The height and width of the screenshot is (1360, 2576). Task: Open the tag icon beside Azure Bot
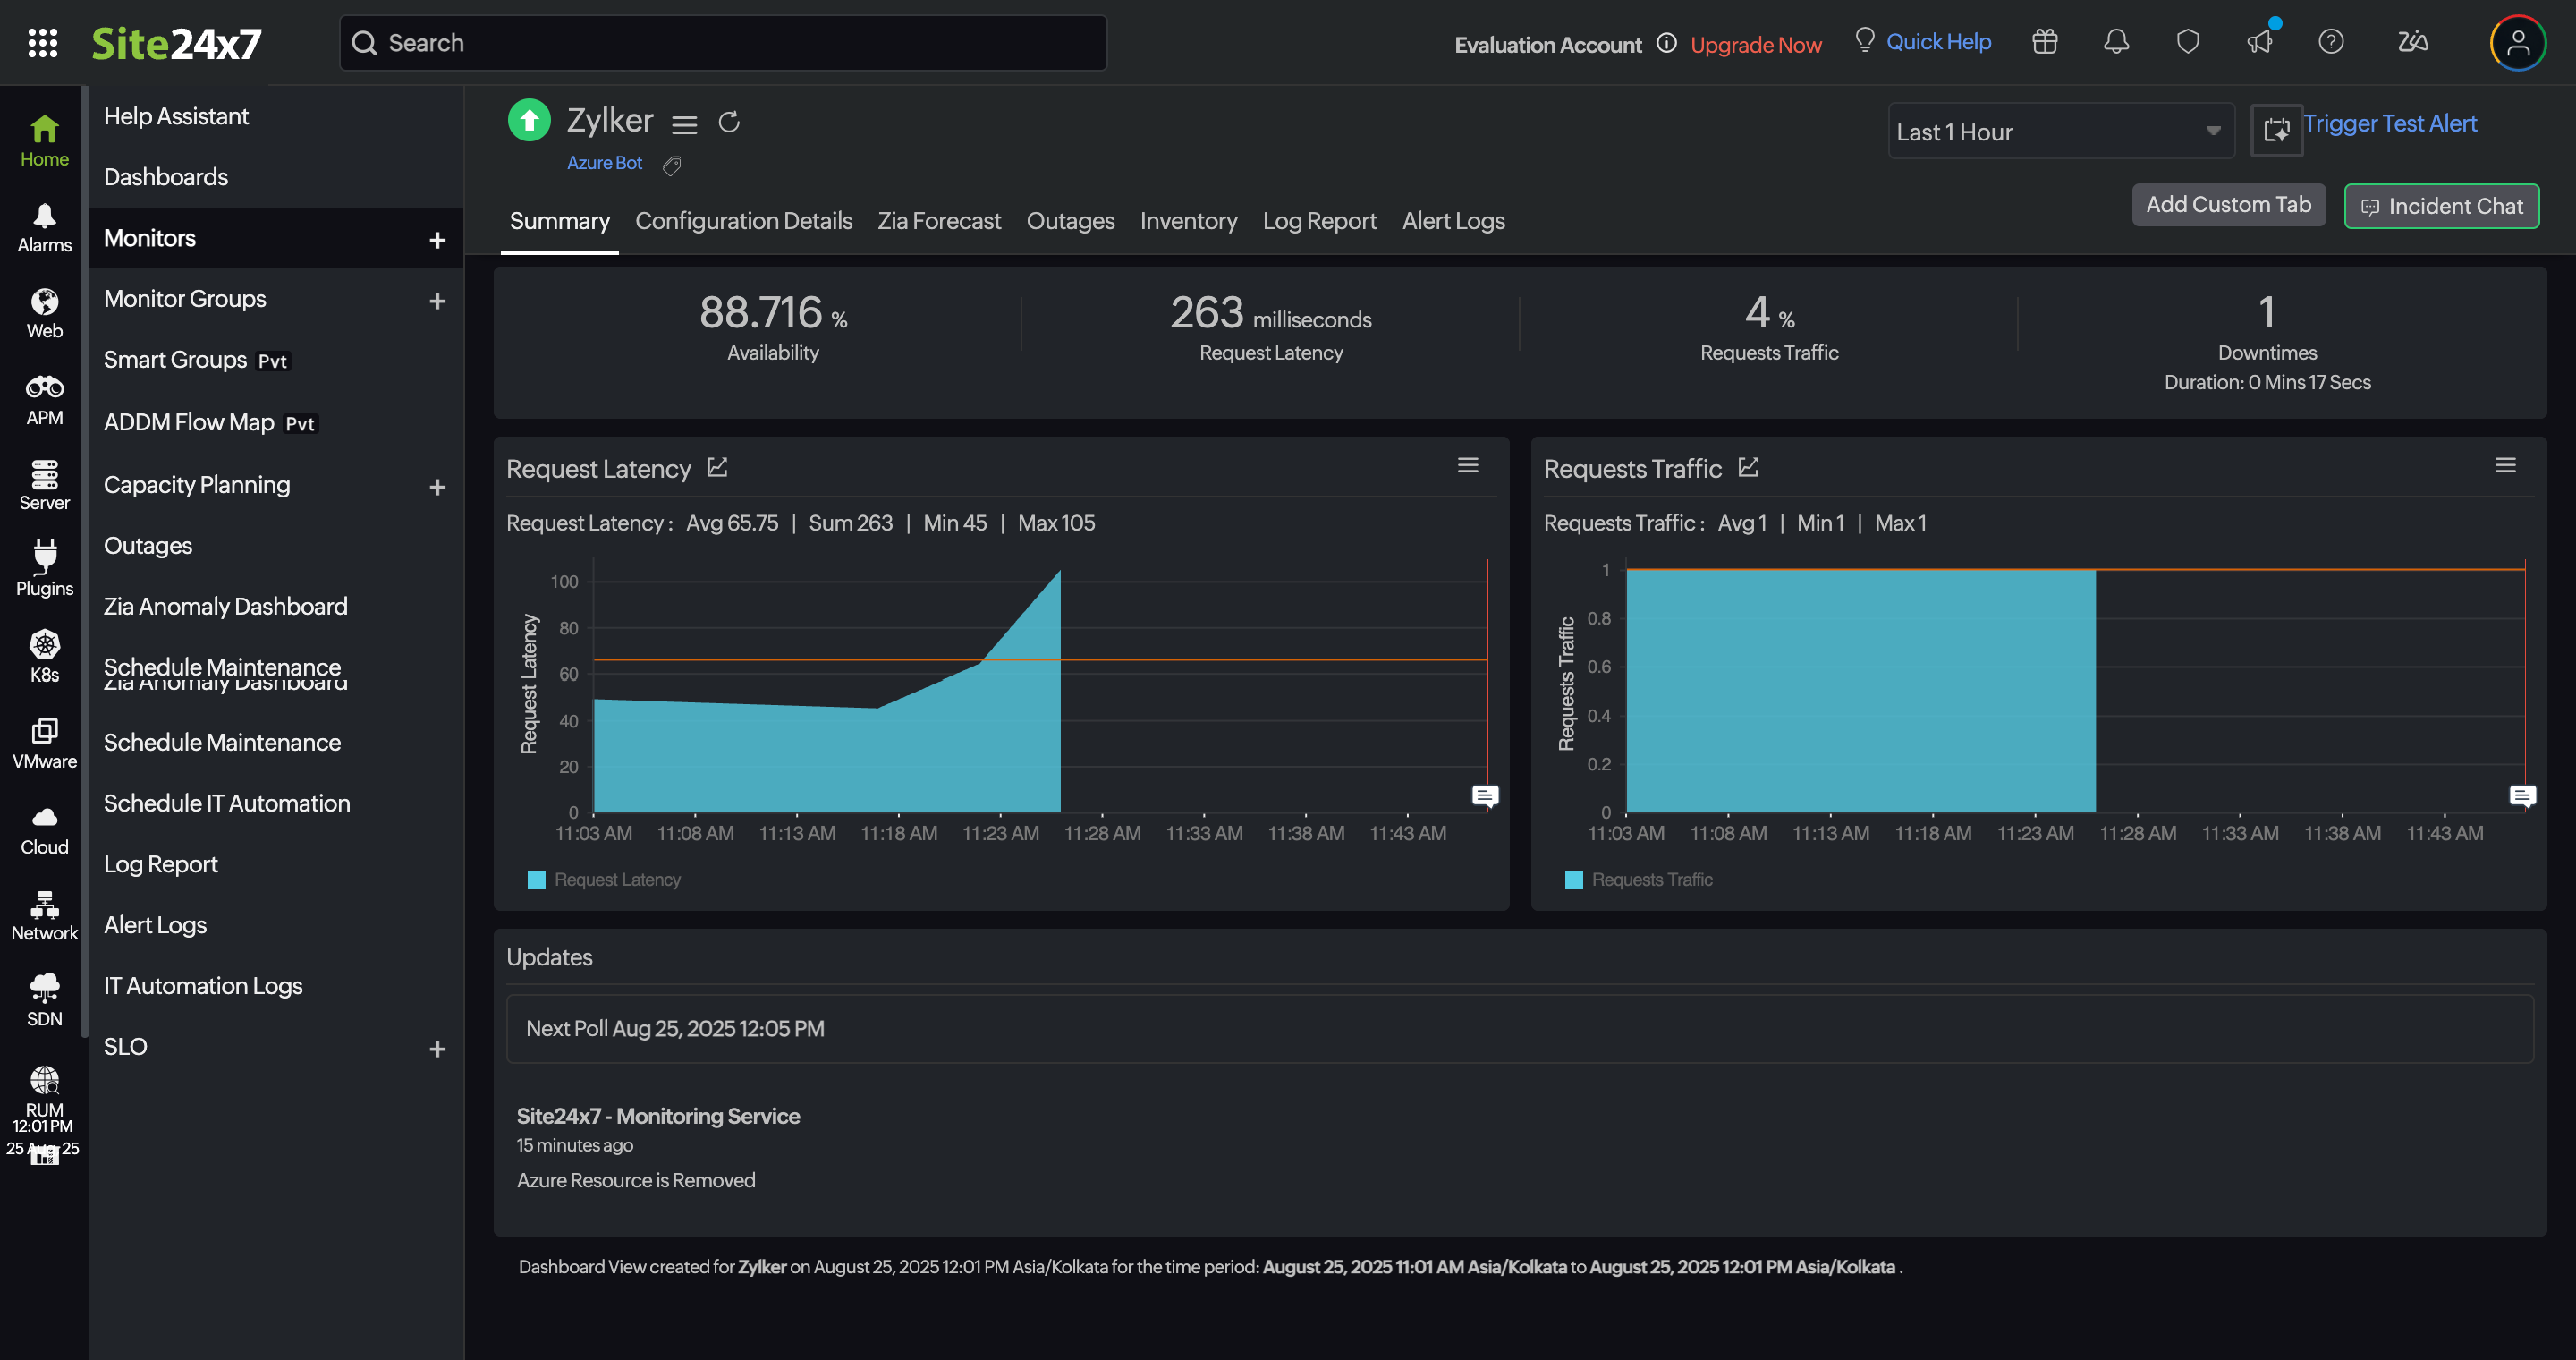pyautogui.click(x=671, y=164)
